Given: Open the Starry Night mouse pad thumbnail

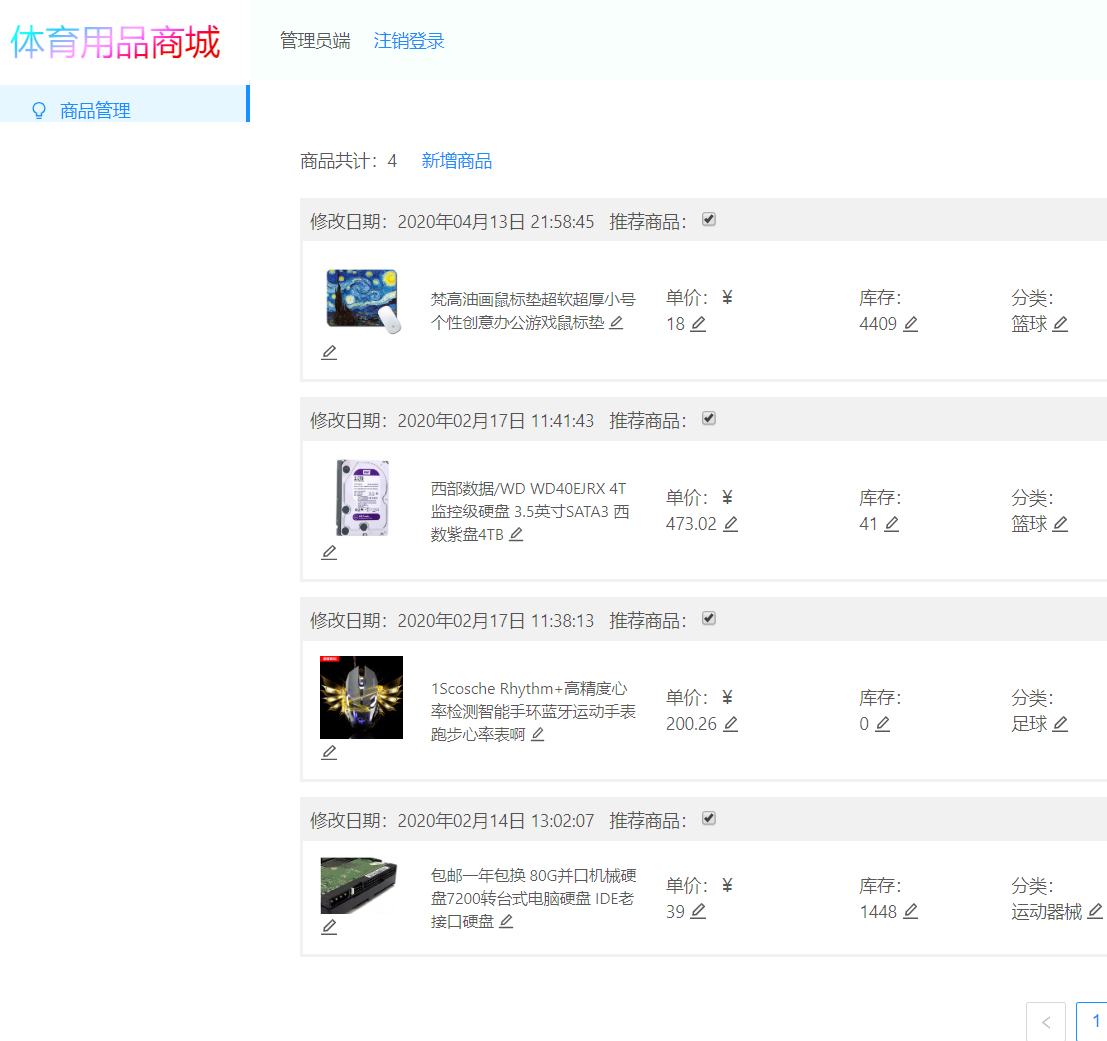Looking at the screenshot, I should [363, 301].
